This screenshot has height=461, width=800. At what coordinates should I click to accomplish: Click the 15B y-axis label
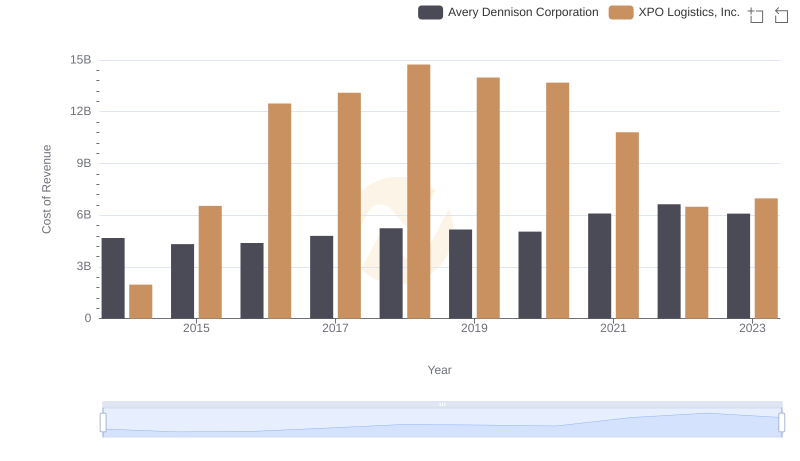pyautogui.click(x=81, y=60)
